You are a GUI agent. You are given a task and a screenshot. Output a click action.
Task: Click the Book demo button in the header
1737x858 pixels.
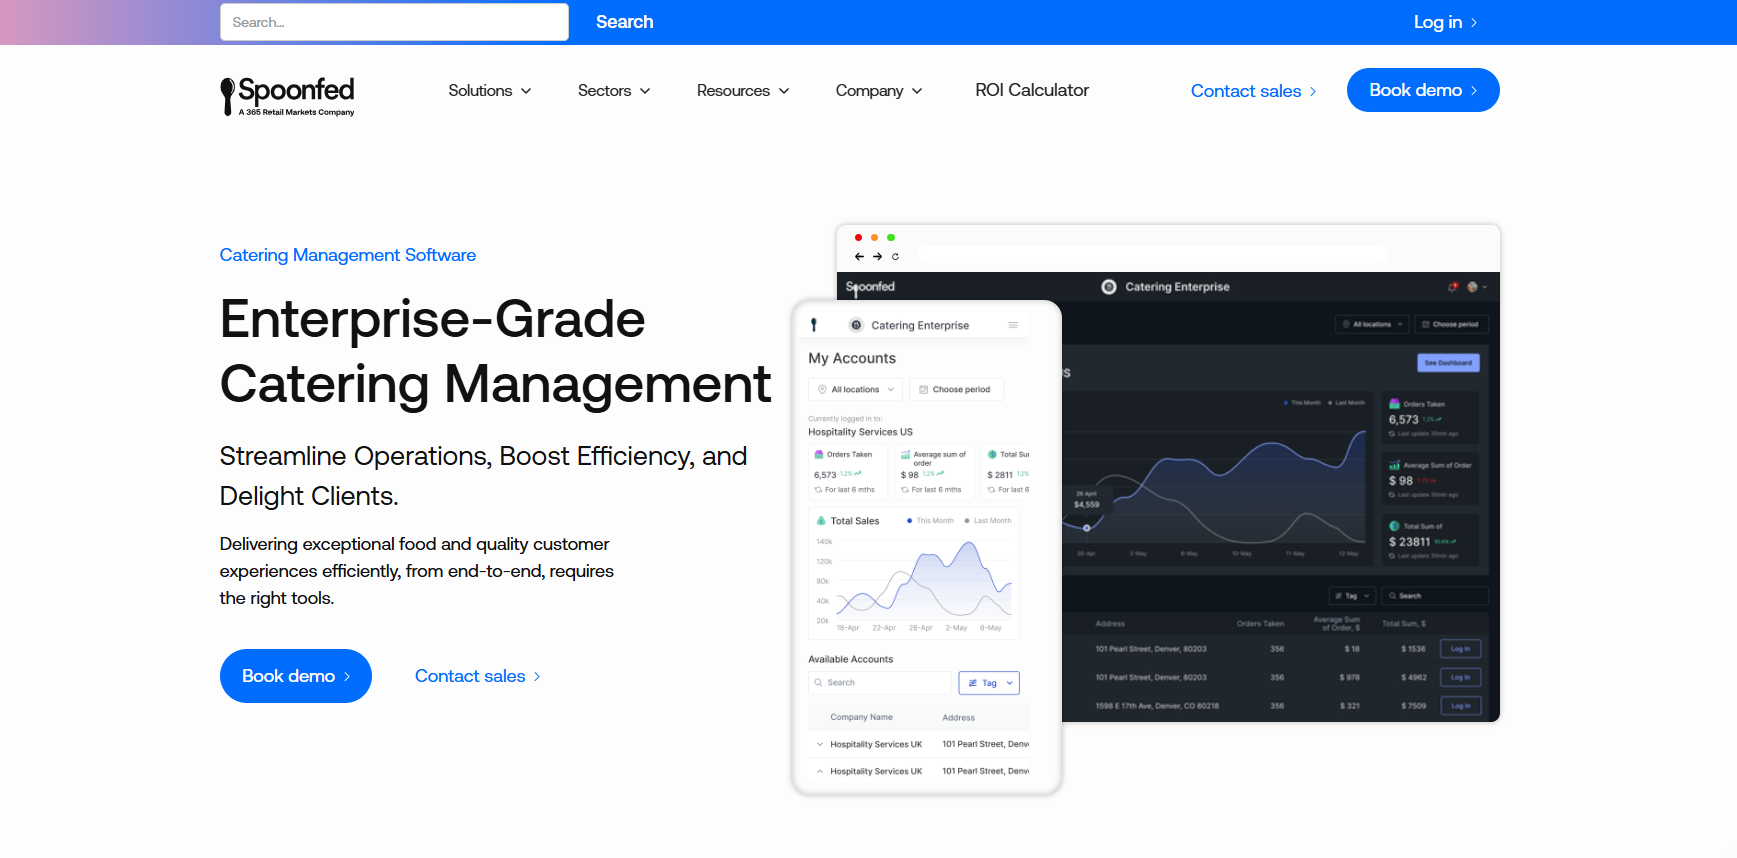point(1423,90)
